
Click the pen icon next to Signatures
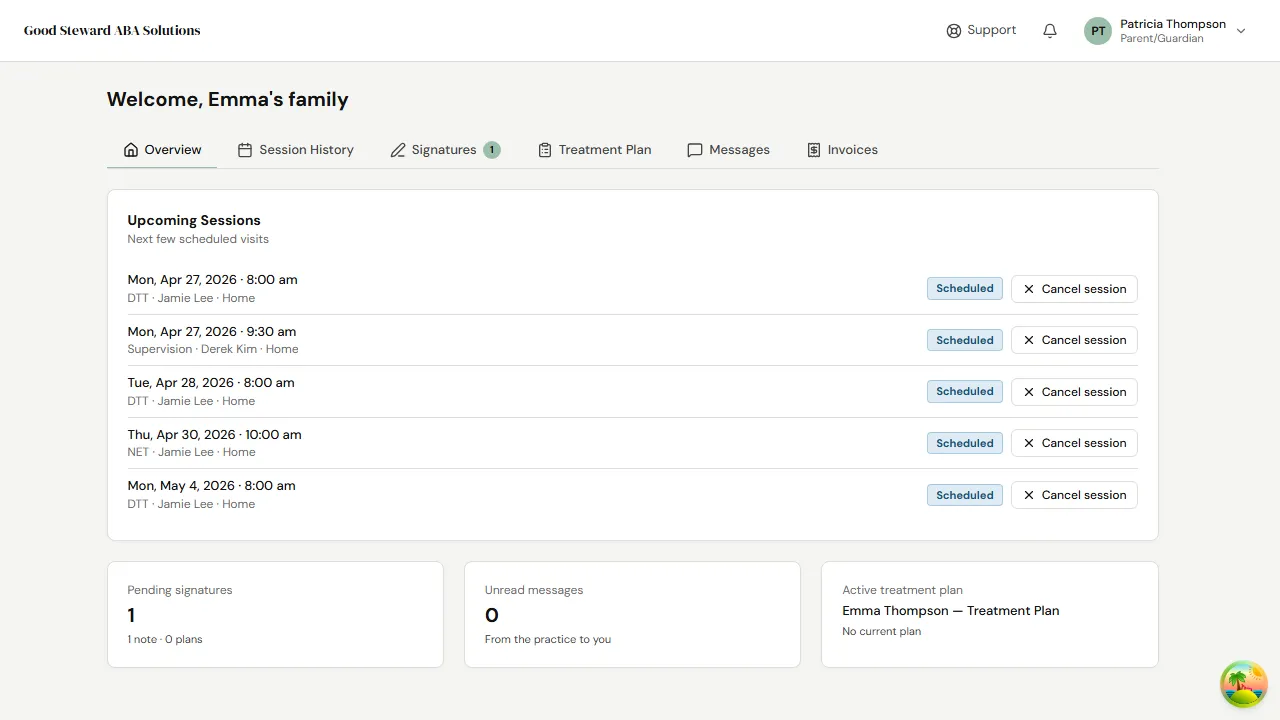pyautogui.click(x=397, y=149)
